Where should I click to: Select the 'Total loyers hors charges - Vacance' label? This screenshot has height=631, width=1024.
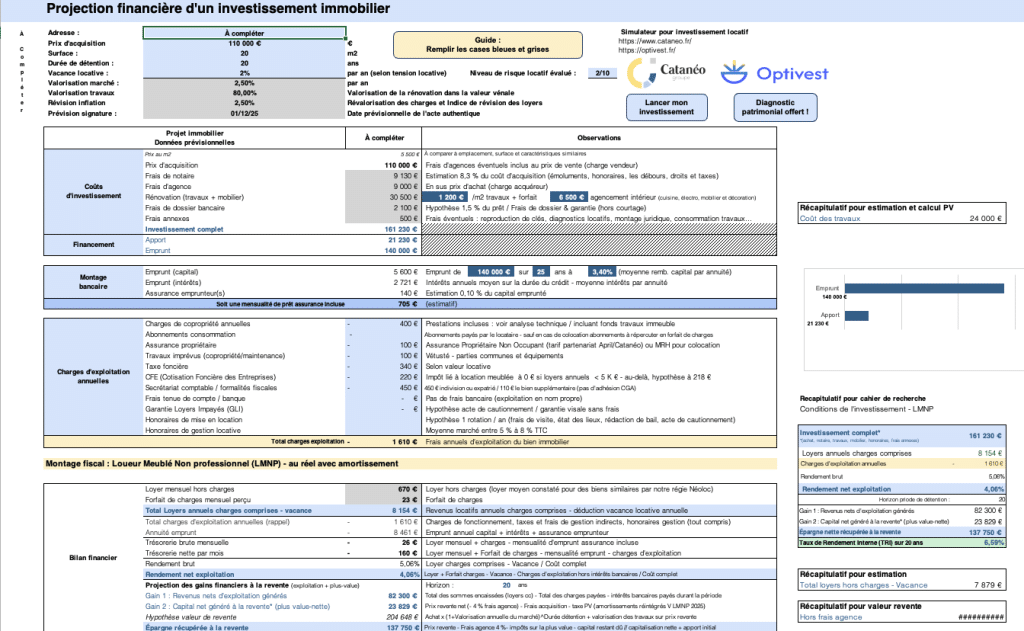click(863, 585)
